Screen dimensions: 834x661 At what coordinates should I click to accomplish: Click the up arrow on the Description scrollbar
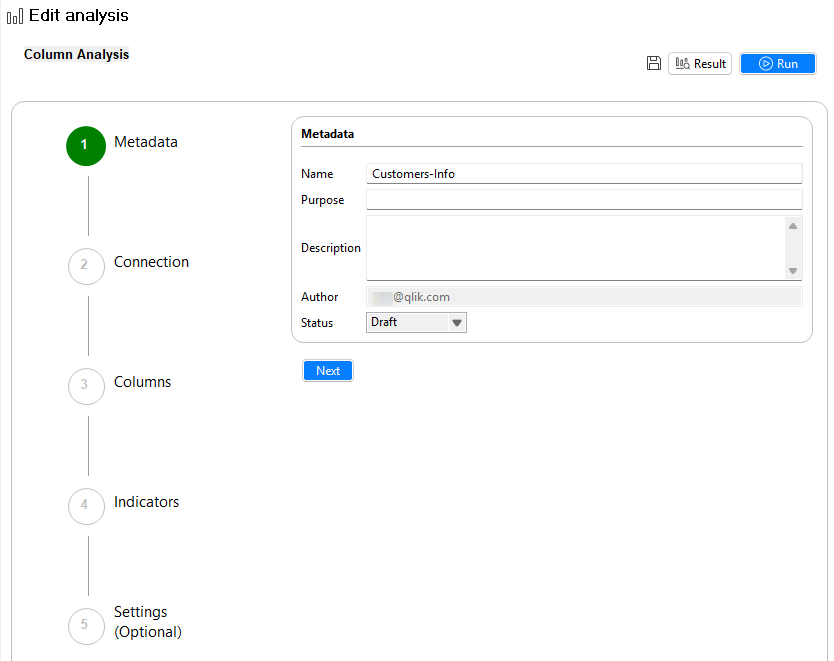coord(794,225)
